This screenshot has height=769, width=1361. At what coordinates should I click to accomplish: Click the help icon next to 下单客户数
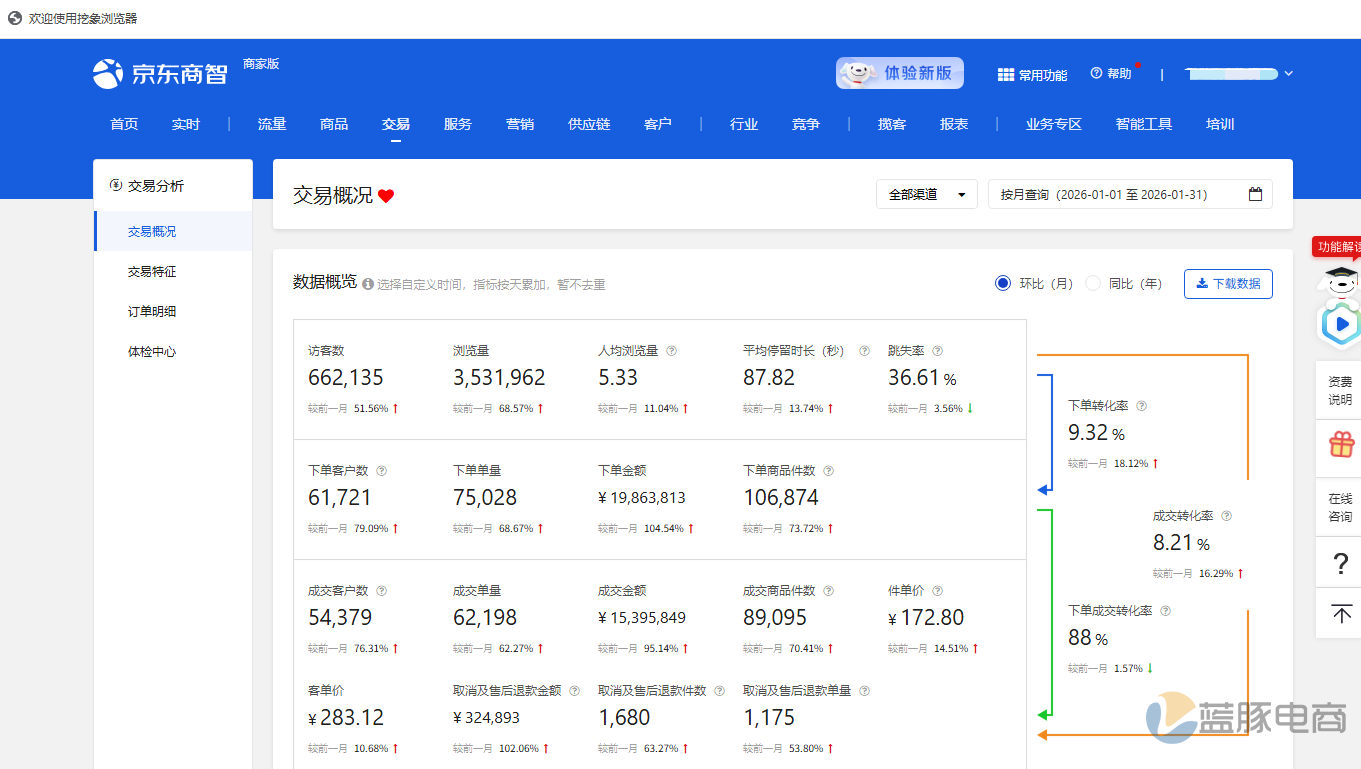point(381,471)
